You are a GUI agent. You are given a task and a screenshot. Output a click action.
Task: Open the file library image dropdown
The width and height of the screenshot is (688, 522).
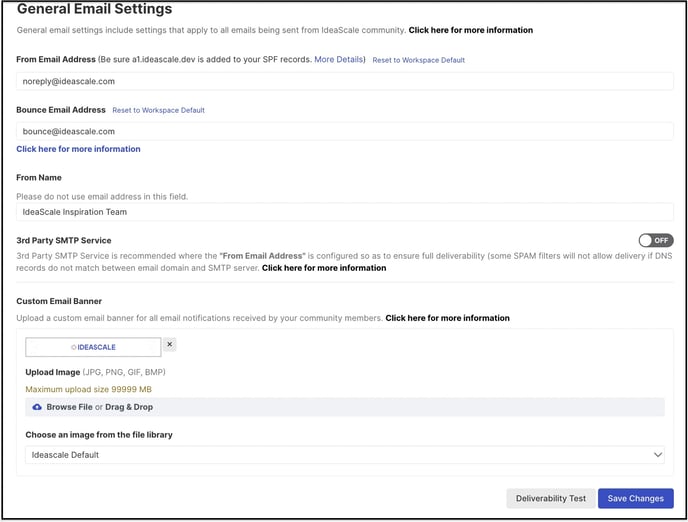tap(345, 455)
